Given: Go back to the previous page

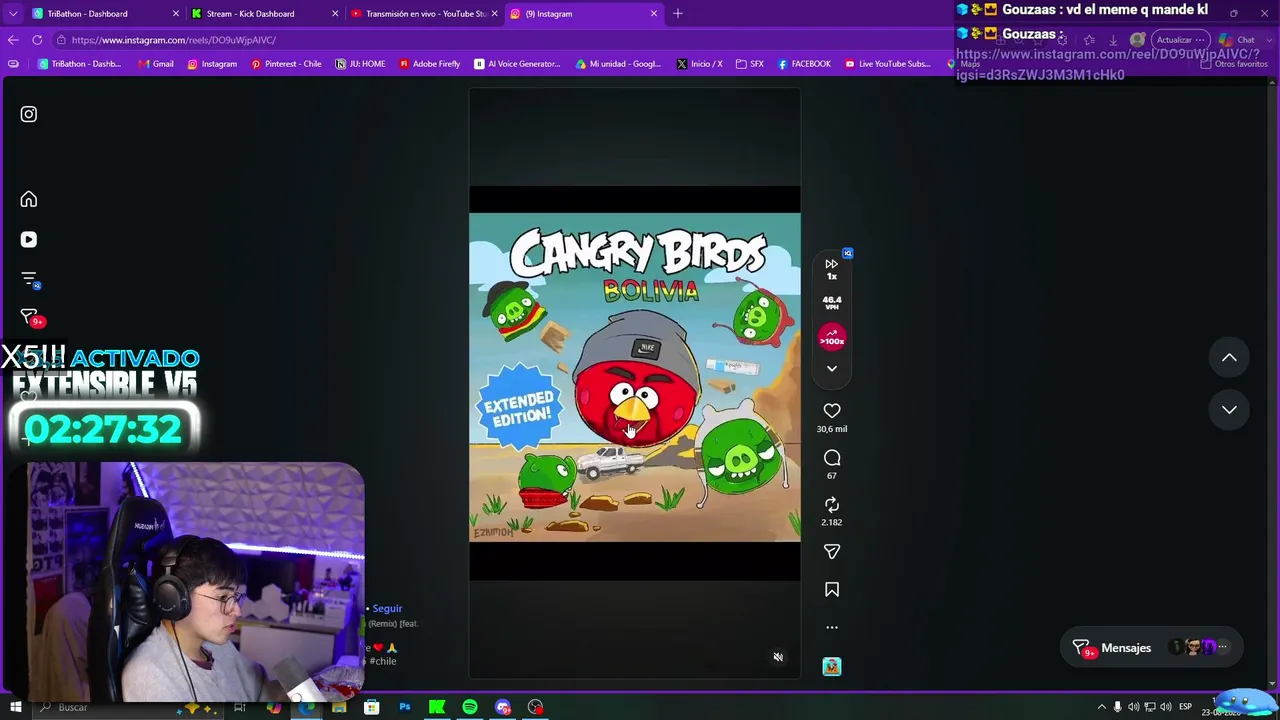Looking at the screenshot, I should point(13,40).
